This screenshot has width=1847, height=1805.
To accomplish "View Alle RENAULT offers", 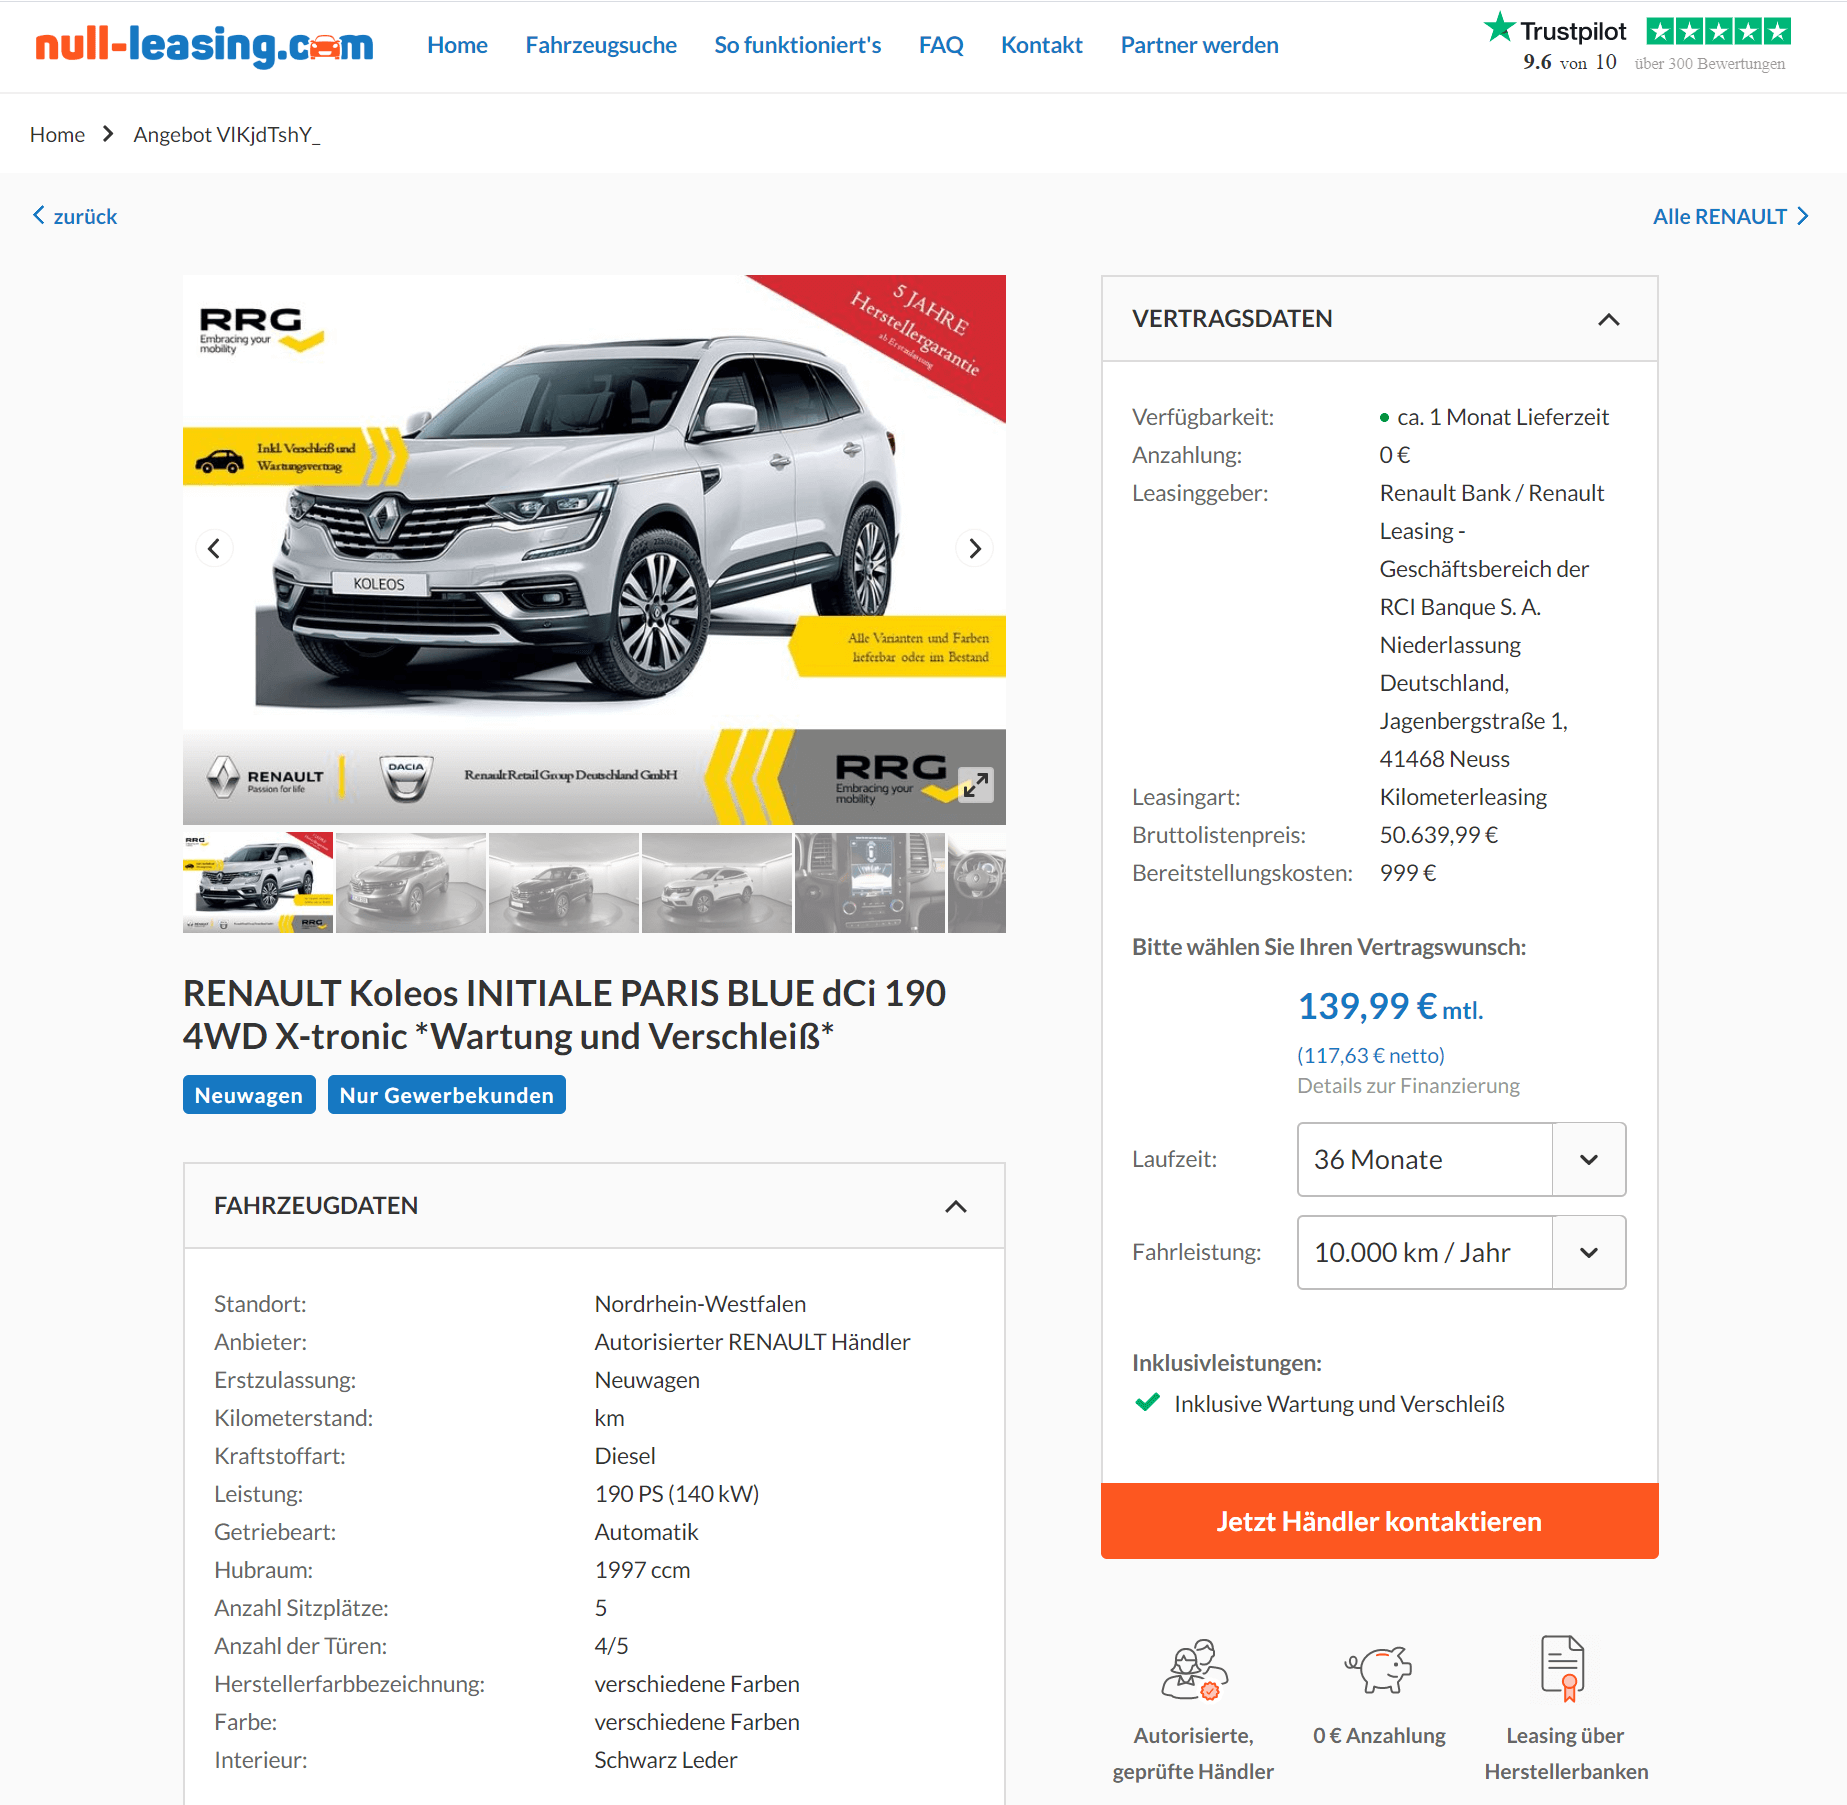I will tap(1731, 216).
